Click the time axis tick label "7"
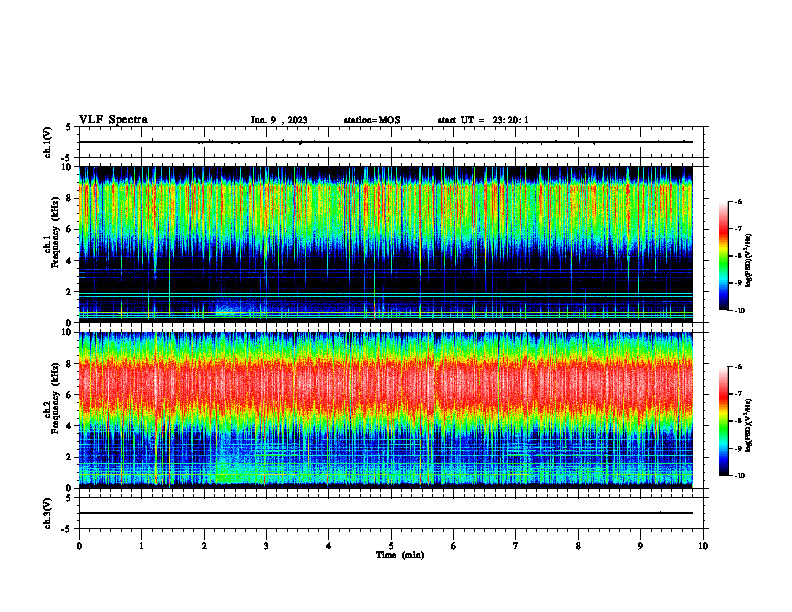Screen dimensions: 792x612 [x=516, y=546]
